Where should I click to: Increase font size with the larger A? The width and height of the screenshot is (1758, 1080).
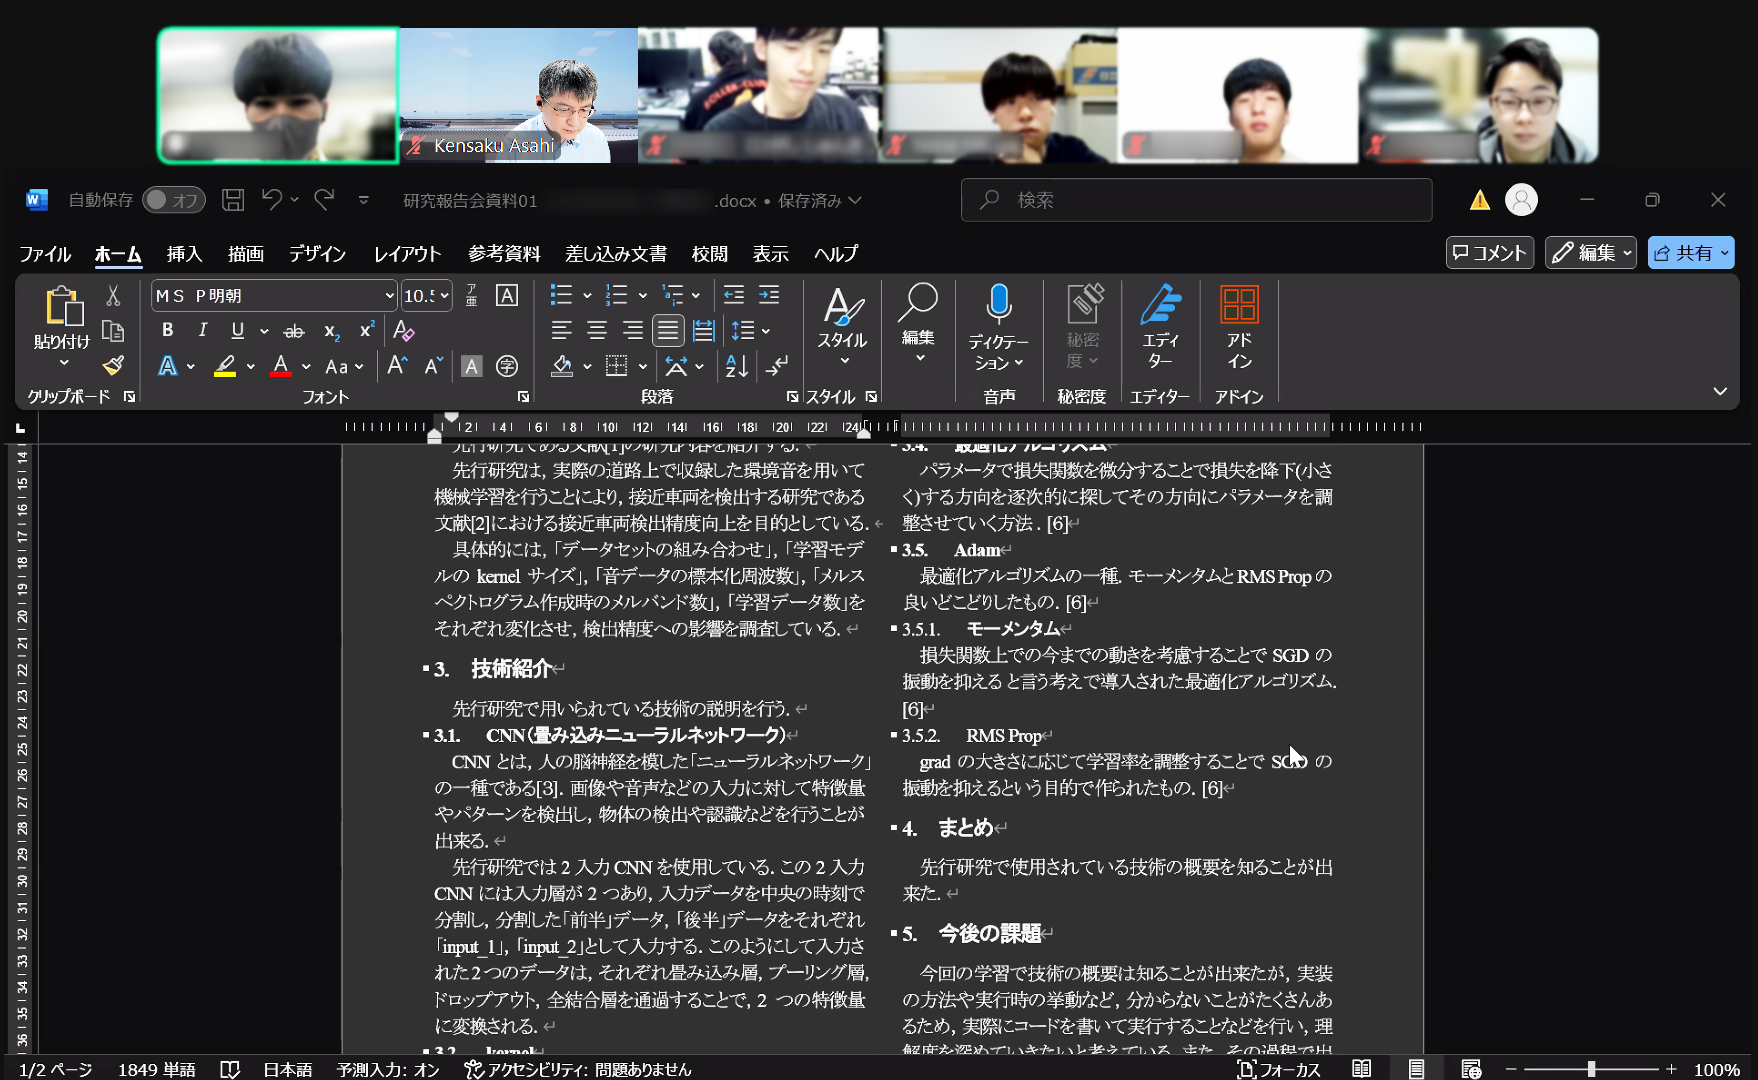[397, 366]
